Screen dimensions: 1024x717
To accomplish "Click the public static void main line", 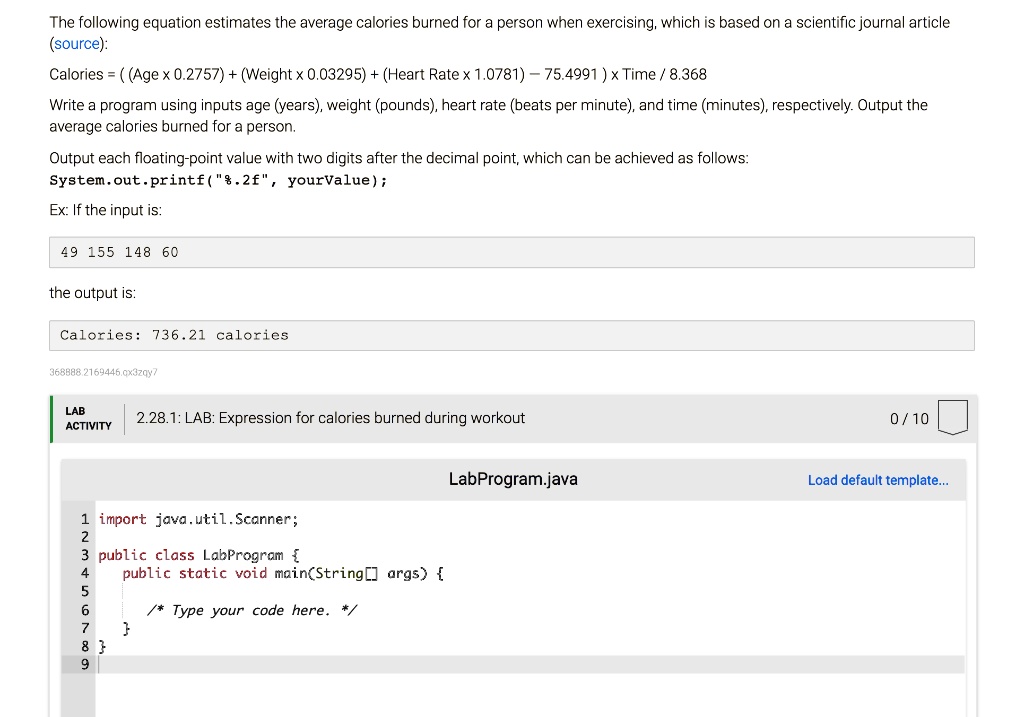I will [x=283, y=573].
